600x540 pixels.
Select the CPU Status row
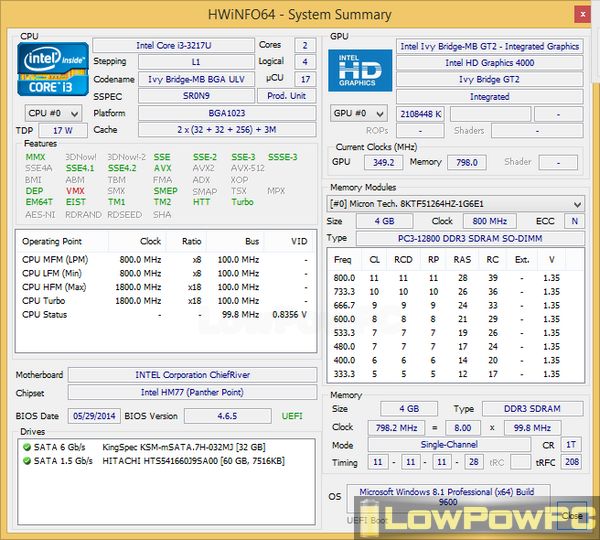click(166, 315)
